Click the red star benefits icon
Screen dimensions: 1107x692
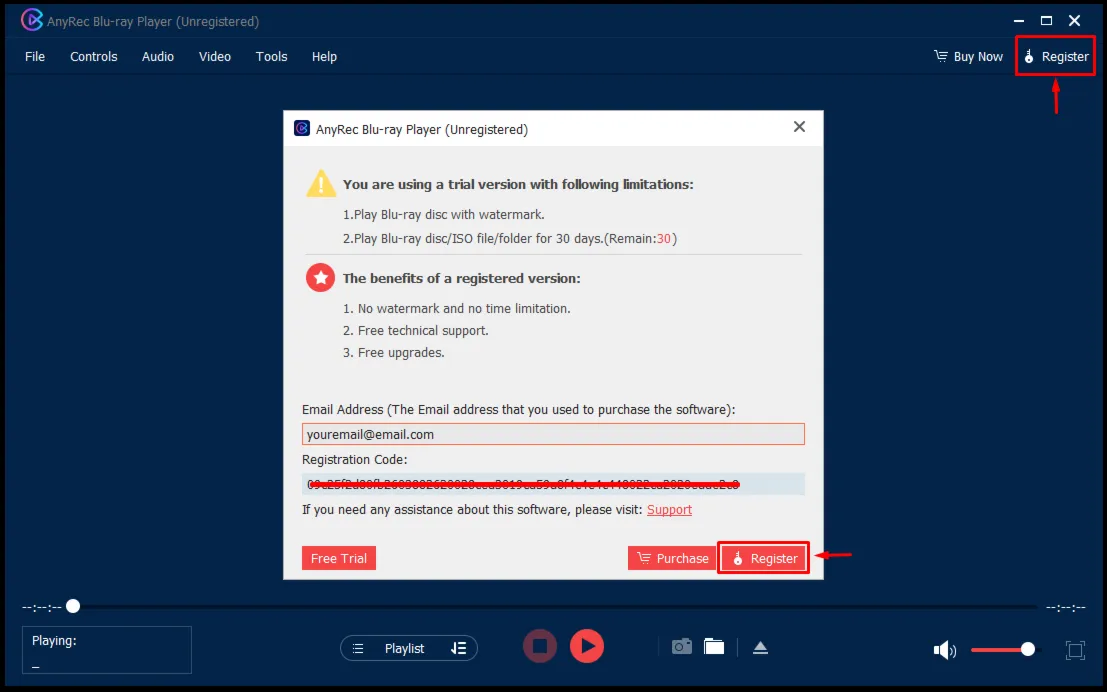pyautogui.click(x=321, y=278)
